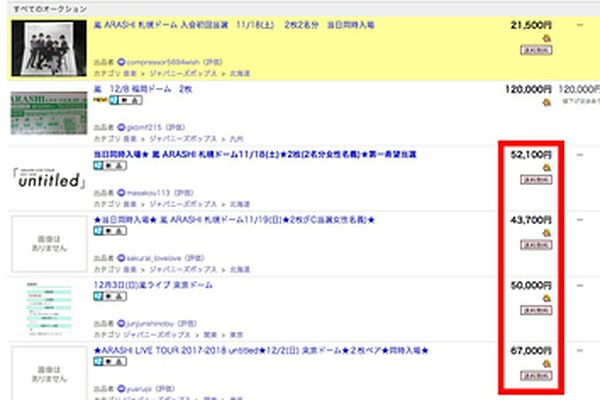Screen dimensions: 600x400
Task: Open listing '嵐 12/8 福岡ドーム 2枚'
Action: [143, 89]
